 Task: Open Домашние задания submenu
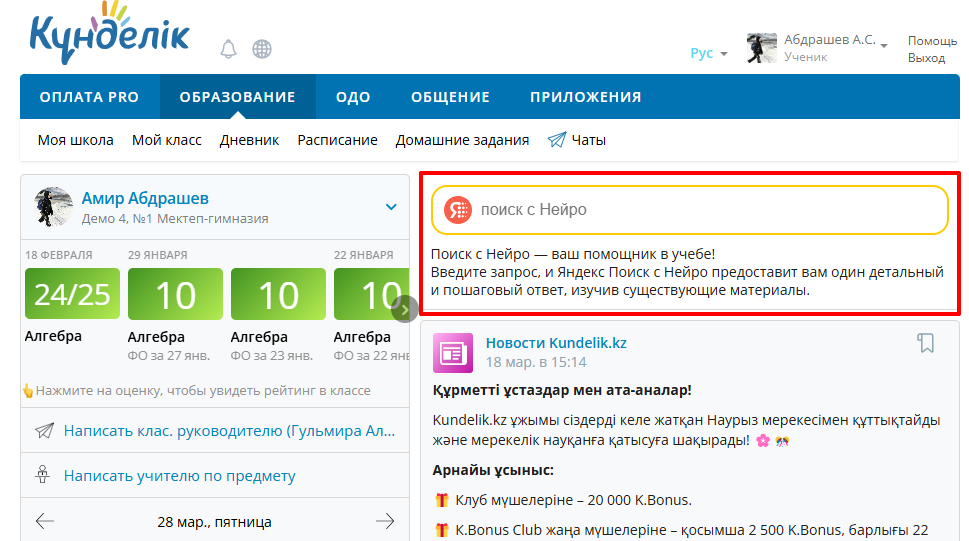[462, 140]
